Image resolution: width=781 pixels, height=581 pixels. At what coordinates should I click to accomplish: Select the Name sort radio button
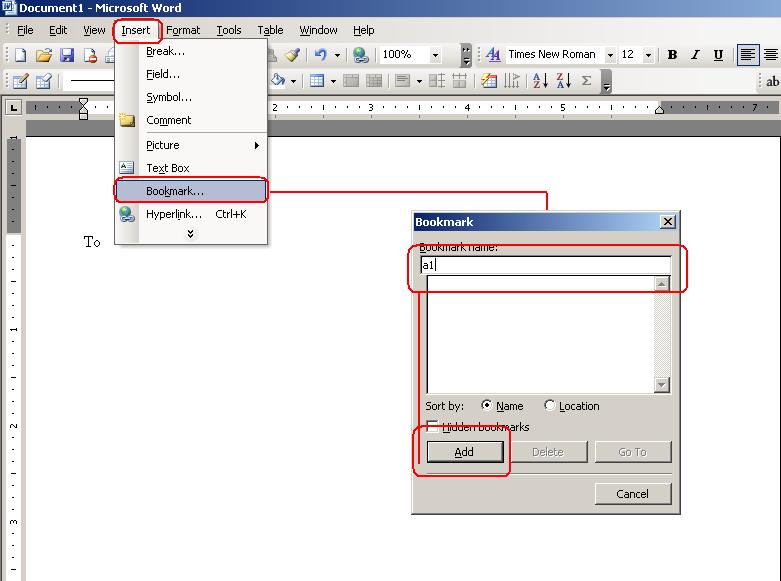pyautogui.click(x=486, y=406)
